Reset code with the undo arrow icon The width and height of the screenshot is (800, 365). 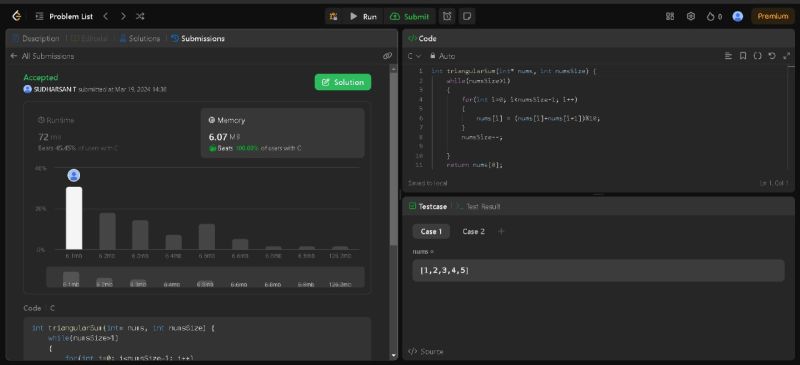pyautogui.click(x=772, y=56)
